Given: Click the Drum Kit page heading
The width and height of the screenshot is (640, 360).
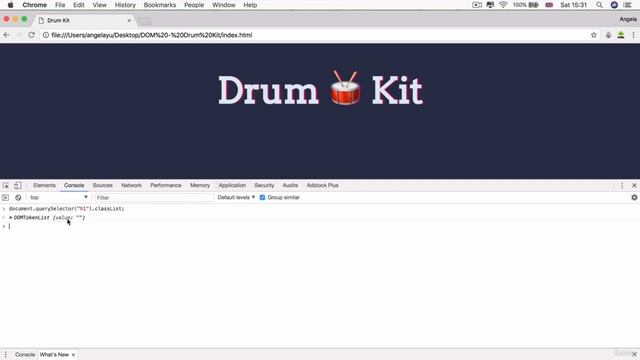Looking at the screenshot, I should [320, 89].
